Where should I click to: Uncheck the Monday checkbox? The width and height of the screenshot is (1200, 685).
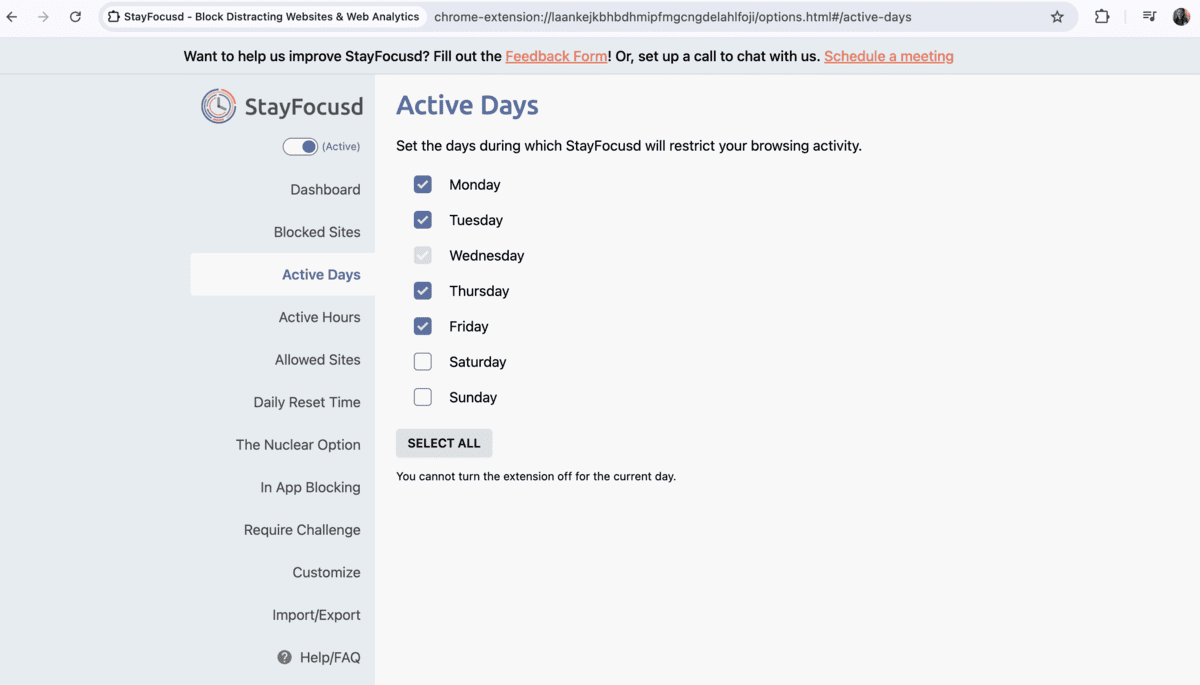423,185
